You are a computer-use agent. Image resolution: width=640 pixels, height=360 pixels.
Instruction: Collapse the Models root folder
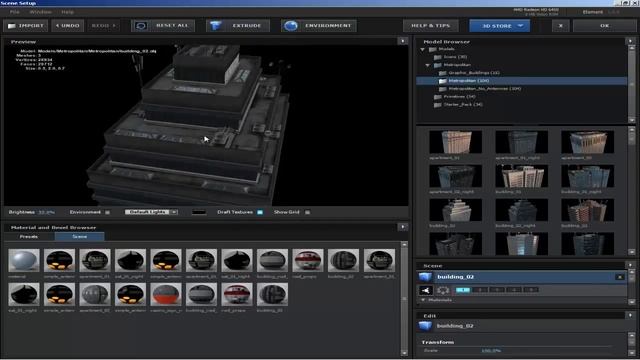[422, 49]
